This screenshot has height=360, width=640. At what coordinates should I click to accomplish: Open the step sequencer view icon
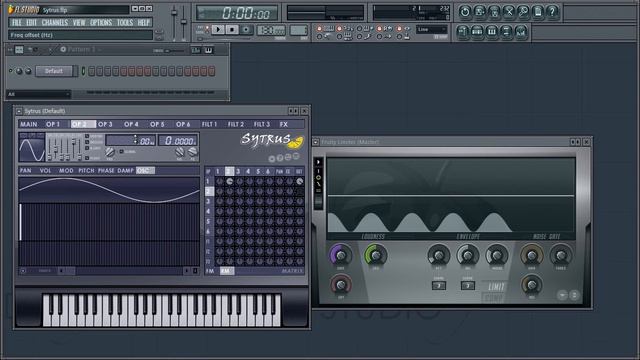477,31
